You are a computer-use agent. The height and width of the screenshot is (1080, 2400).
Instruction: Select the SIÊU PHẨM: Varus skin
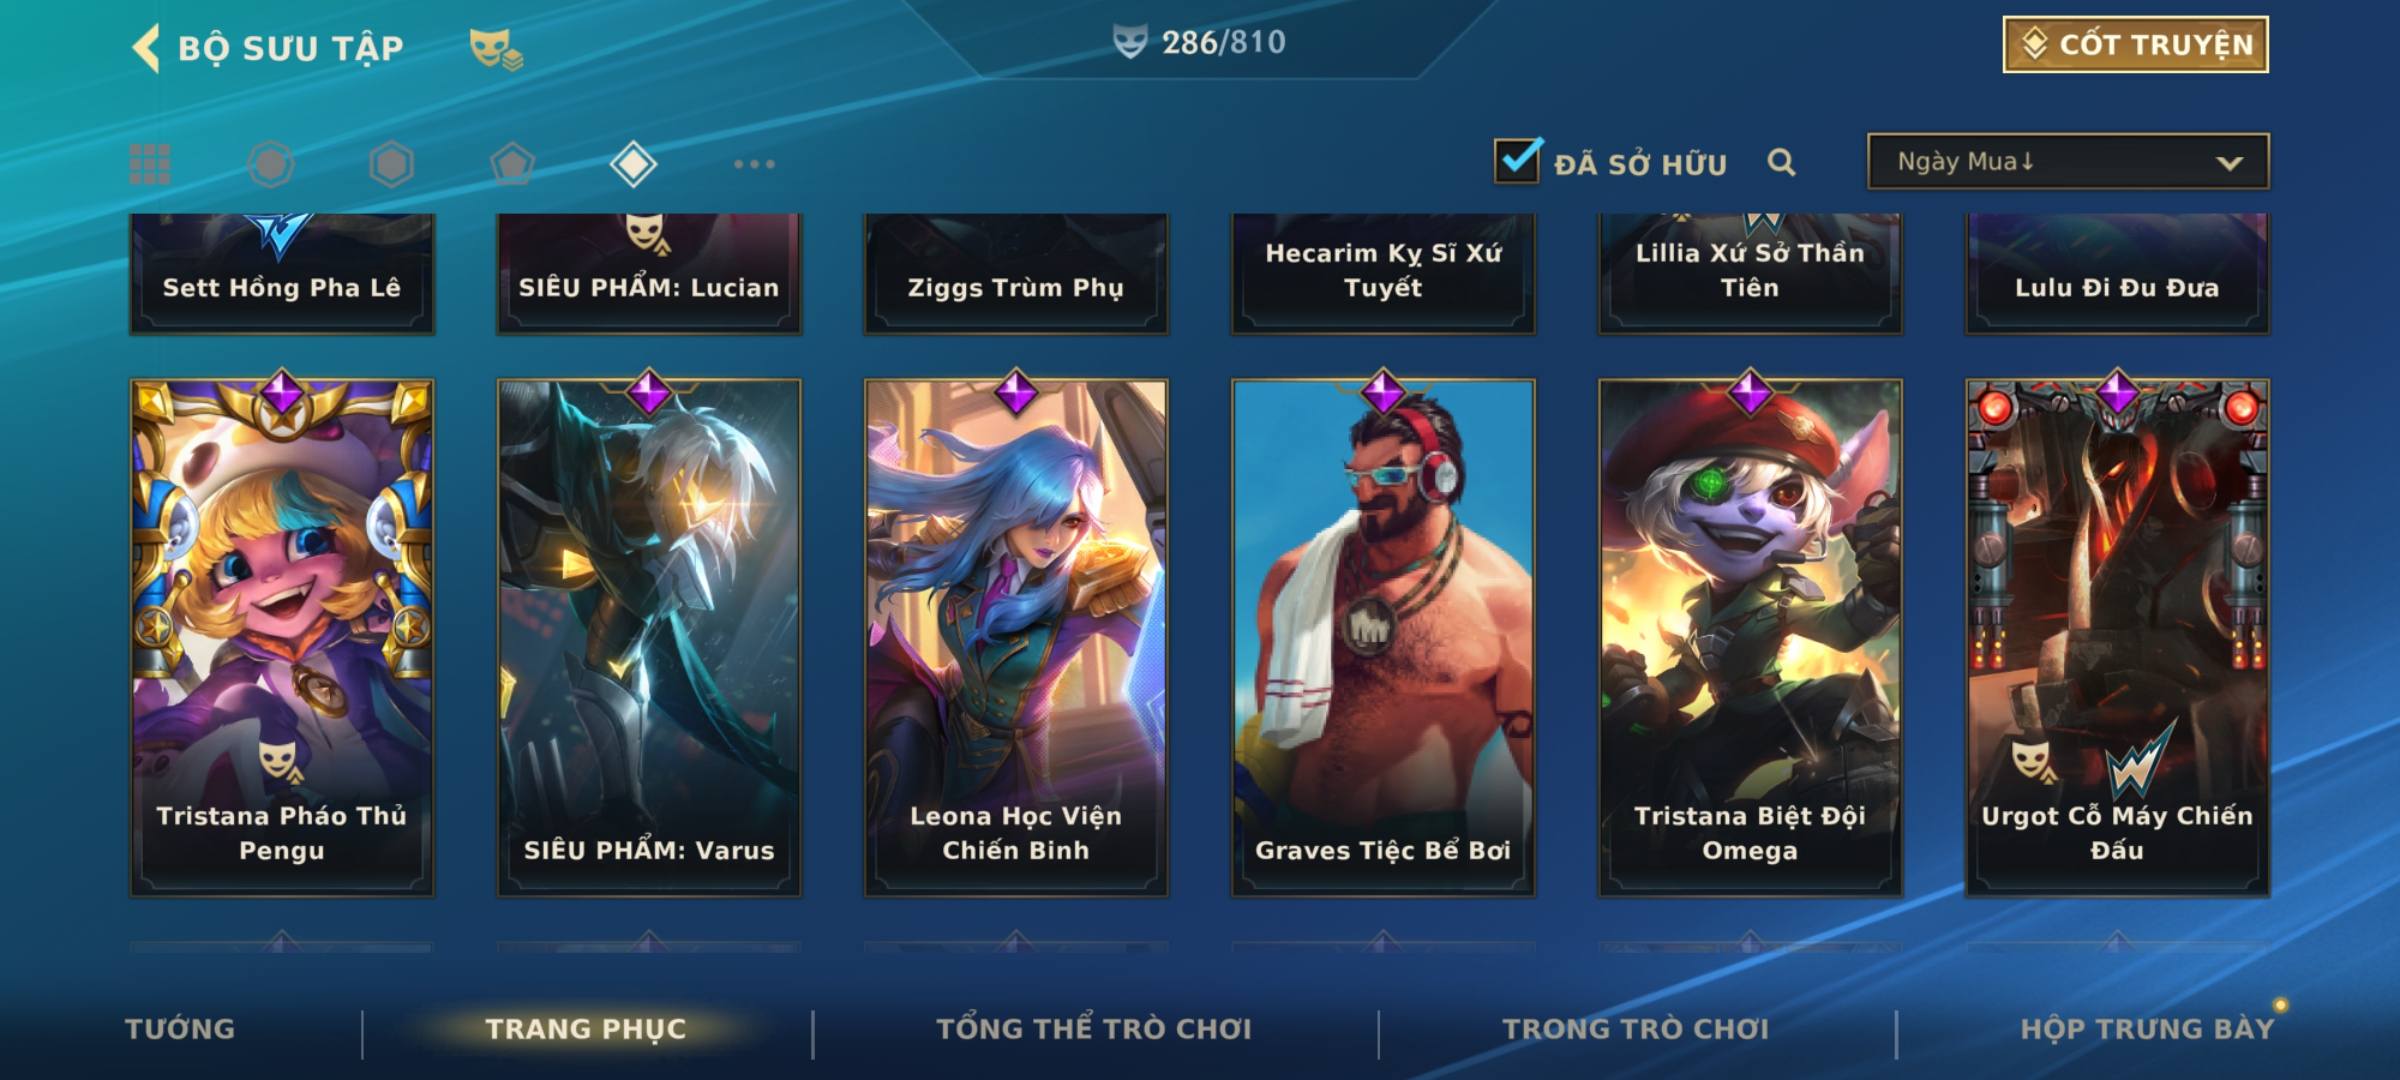[x=649, y=637]
